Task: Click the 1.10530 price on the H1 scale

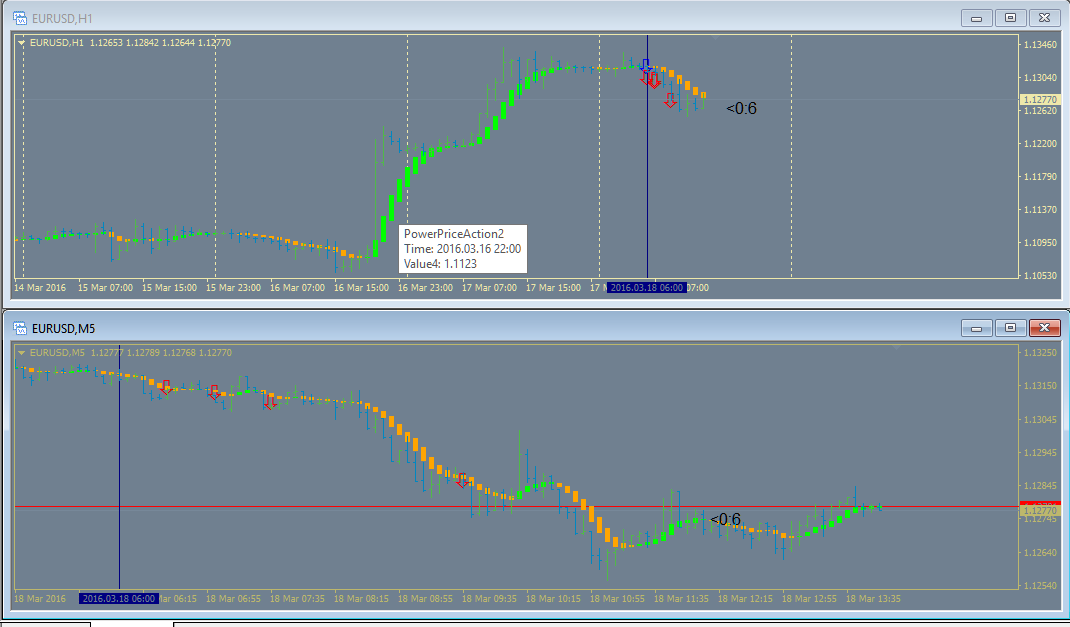Action: pyautogui.click(x=1040, y=276)
